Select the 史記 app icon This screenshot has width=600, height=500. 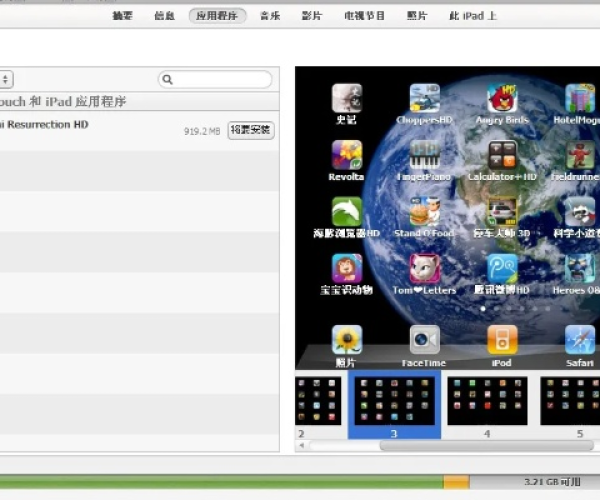[347, 98]
